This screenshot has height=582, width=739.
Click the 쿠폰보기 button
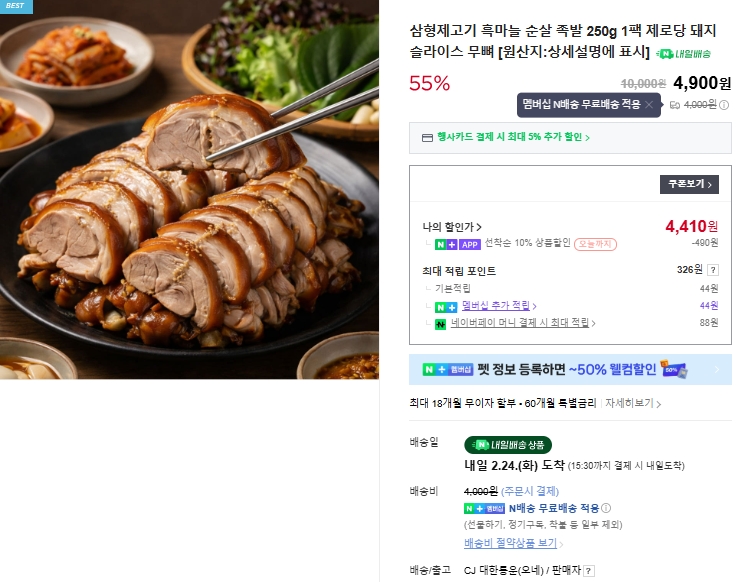click(688, 184)
